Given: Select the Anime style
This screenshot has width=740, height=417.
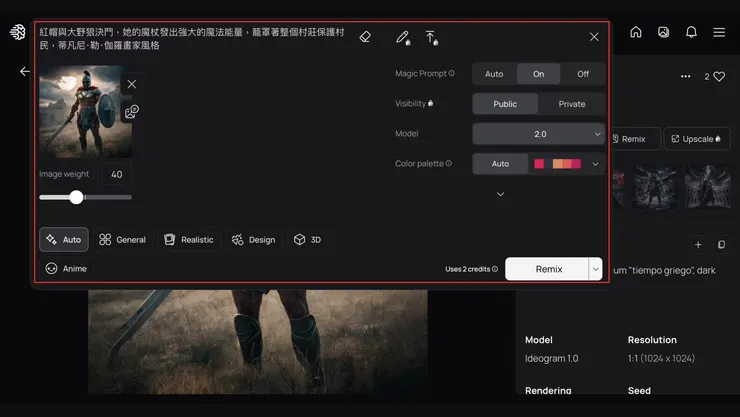Looking at the screenshot, I should click(66, 268).
